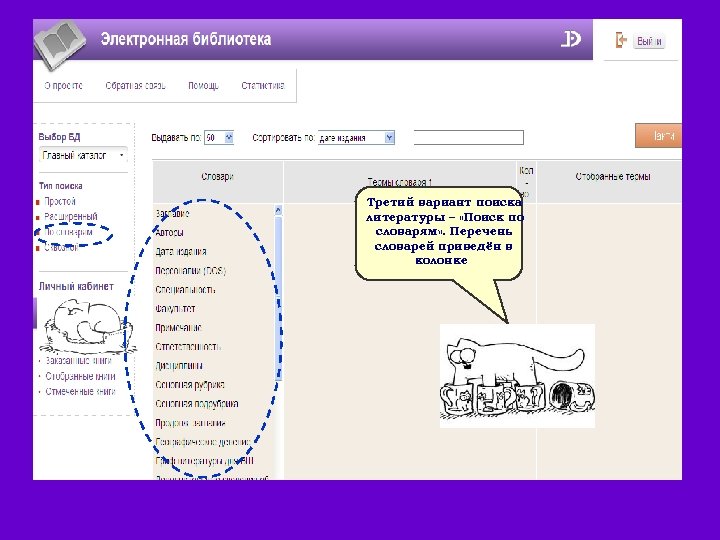Open Отмеченные книги link
This screenshot has height=540, width=720.
(x=80, y=392)
